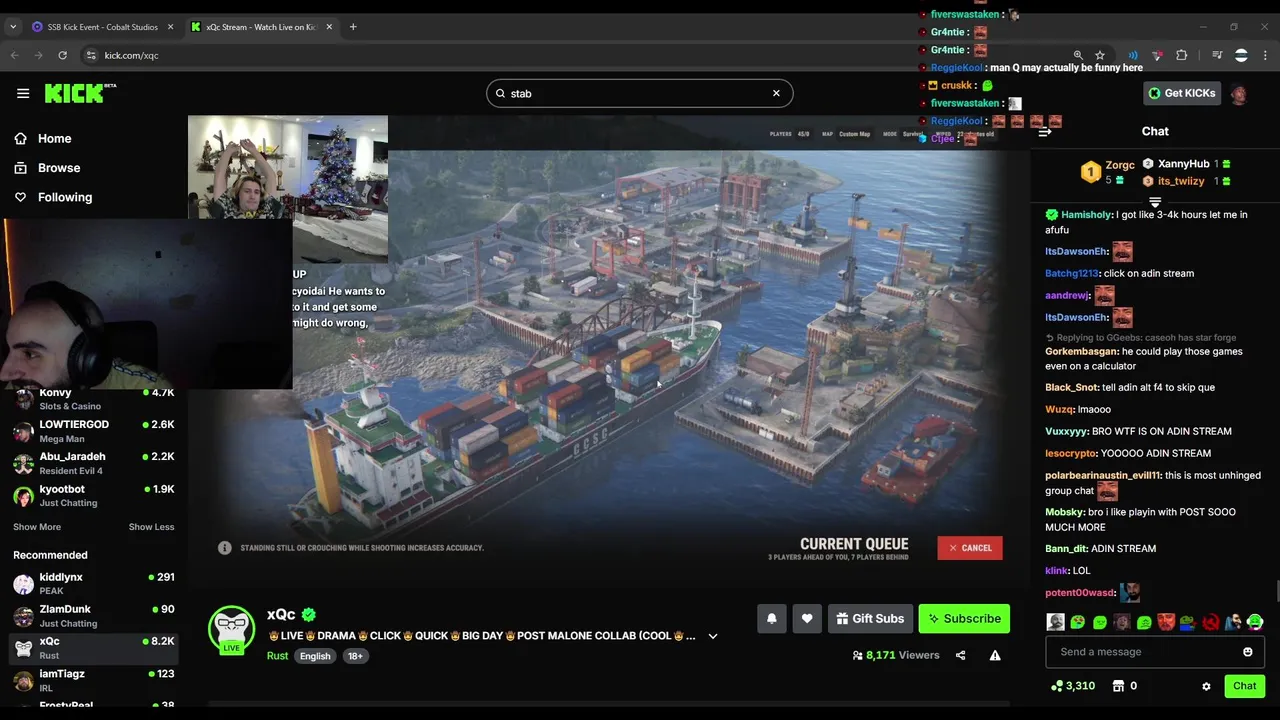Select the heart-eyes green emote

[x=1077, y=622]
